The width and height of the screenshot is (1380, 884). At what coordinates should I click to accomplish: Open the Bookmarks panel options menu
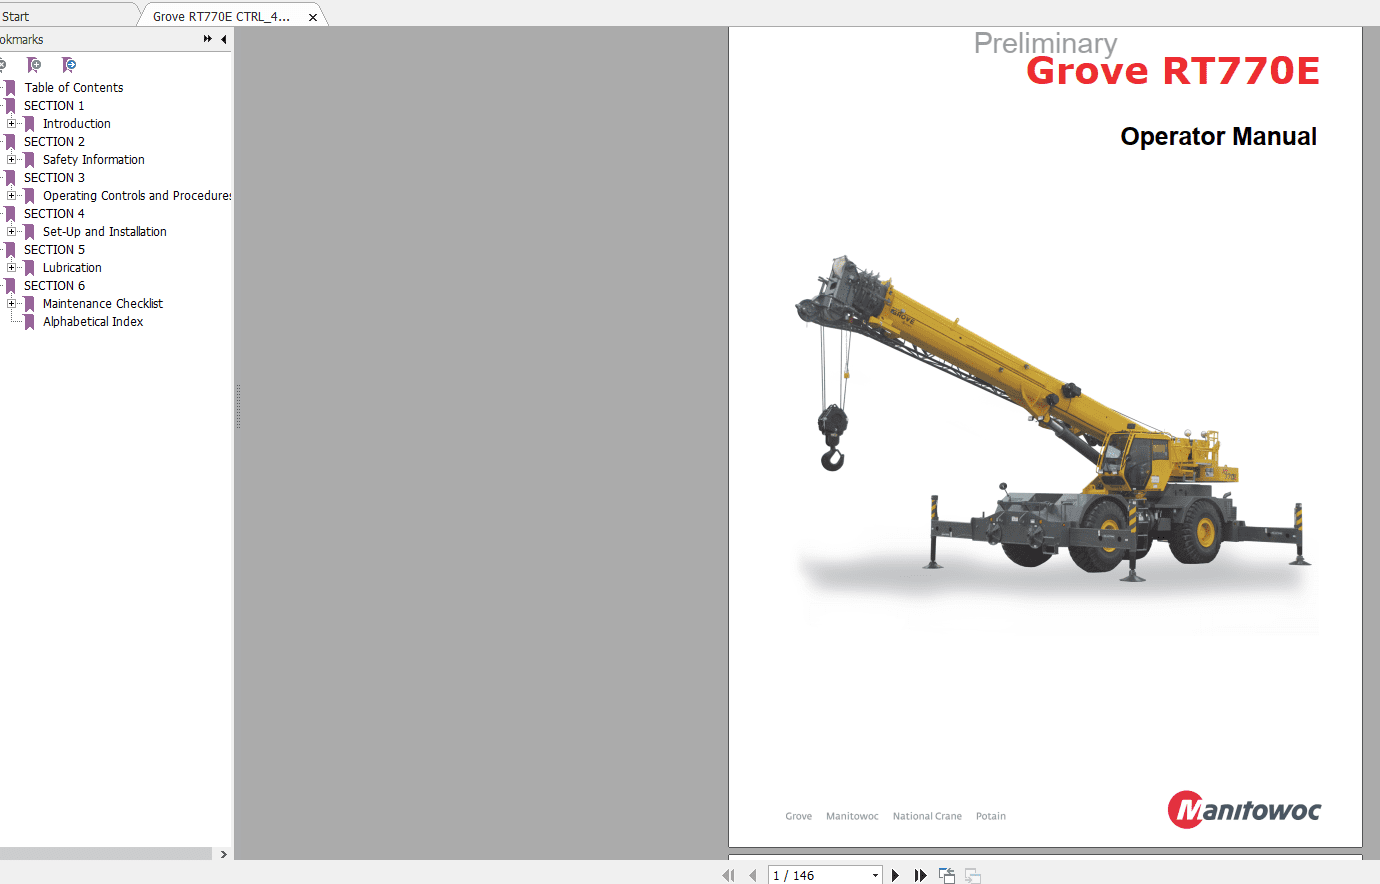click(206, 39)
